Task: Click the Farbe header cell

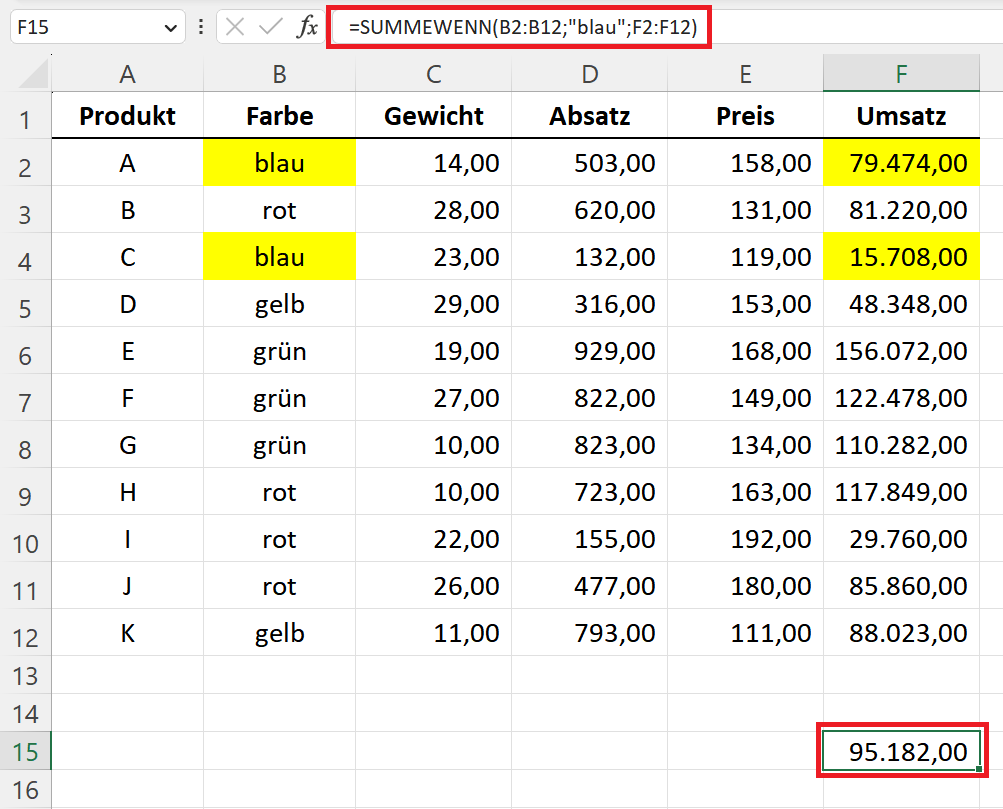Action: point(280,116)
